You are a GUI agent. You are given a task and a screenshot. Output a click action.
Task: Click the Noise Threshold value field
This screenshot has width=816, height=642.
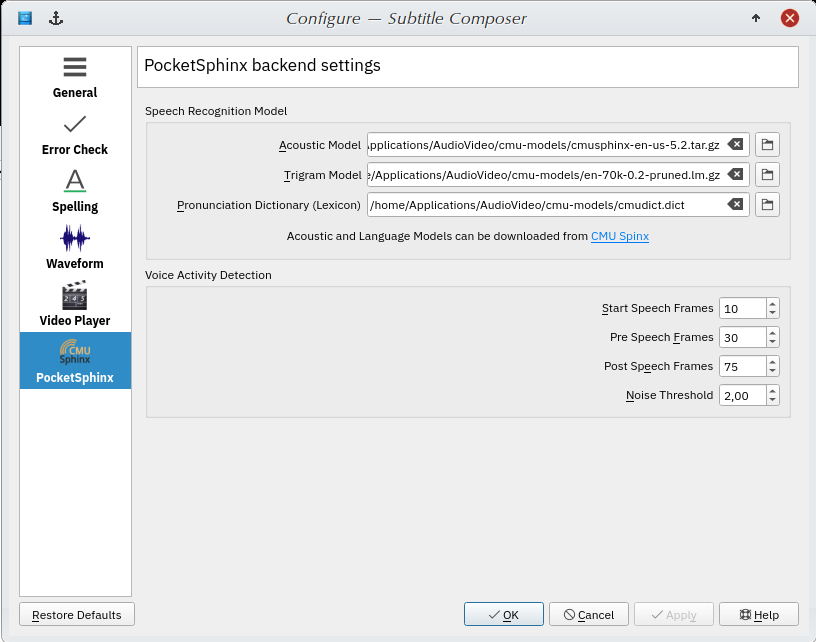click(743, 395)
